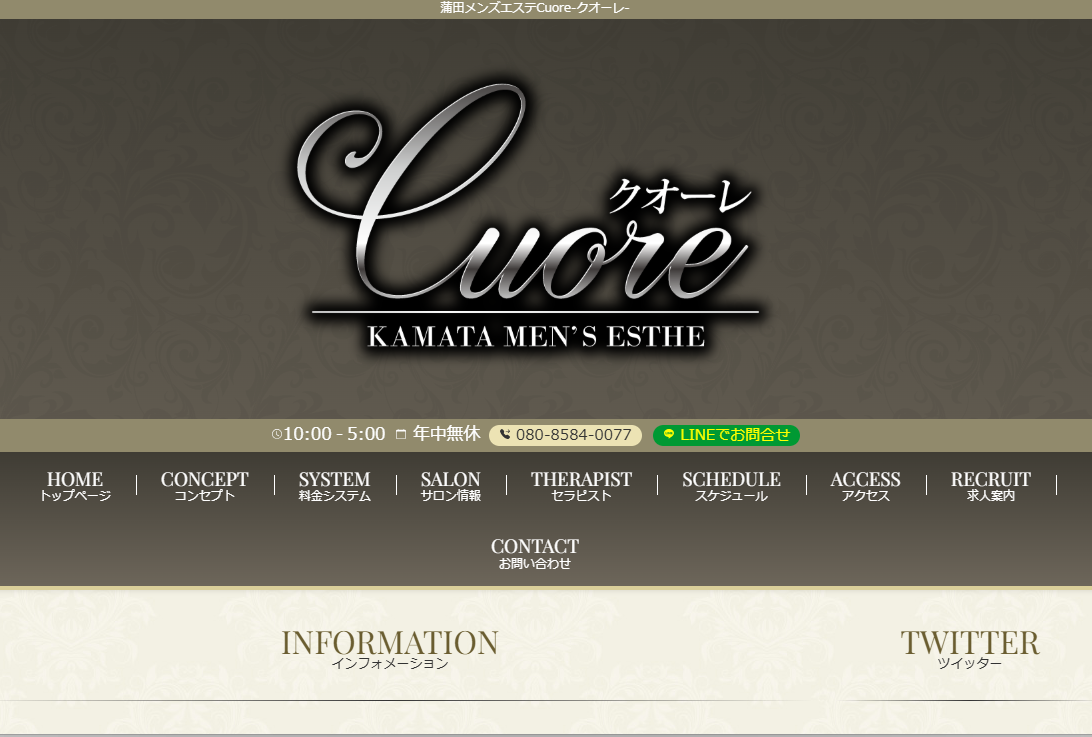This screenshot has width=1092, height=737.
Task: Click the phone handset icon in number button
Action: 505,435
